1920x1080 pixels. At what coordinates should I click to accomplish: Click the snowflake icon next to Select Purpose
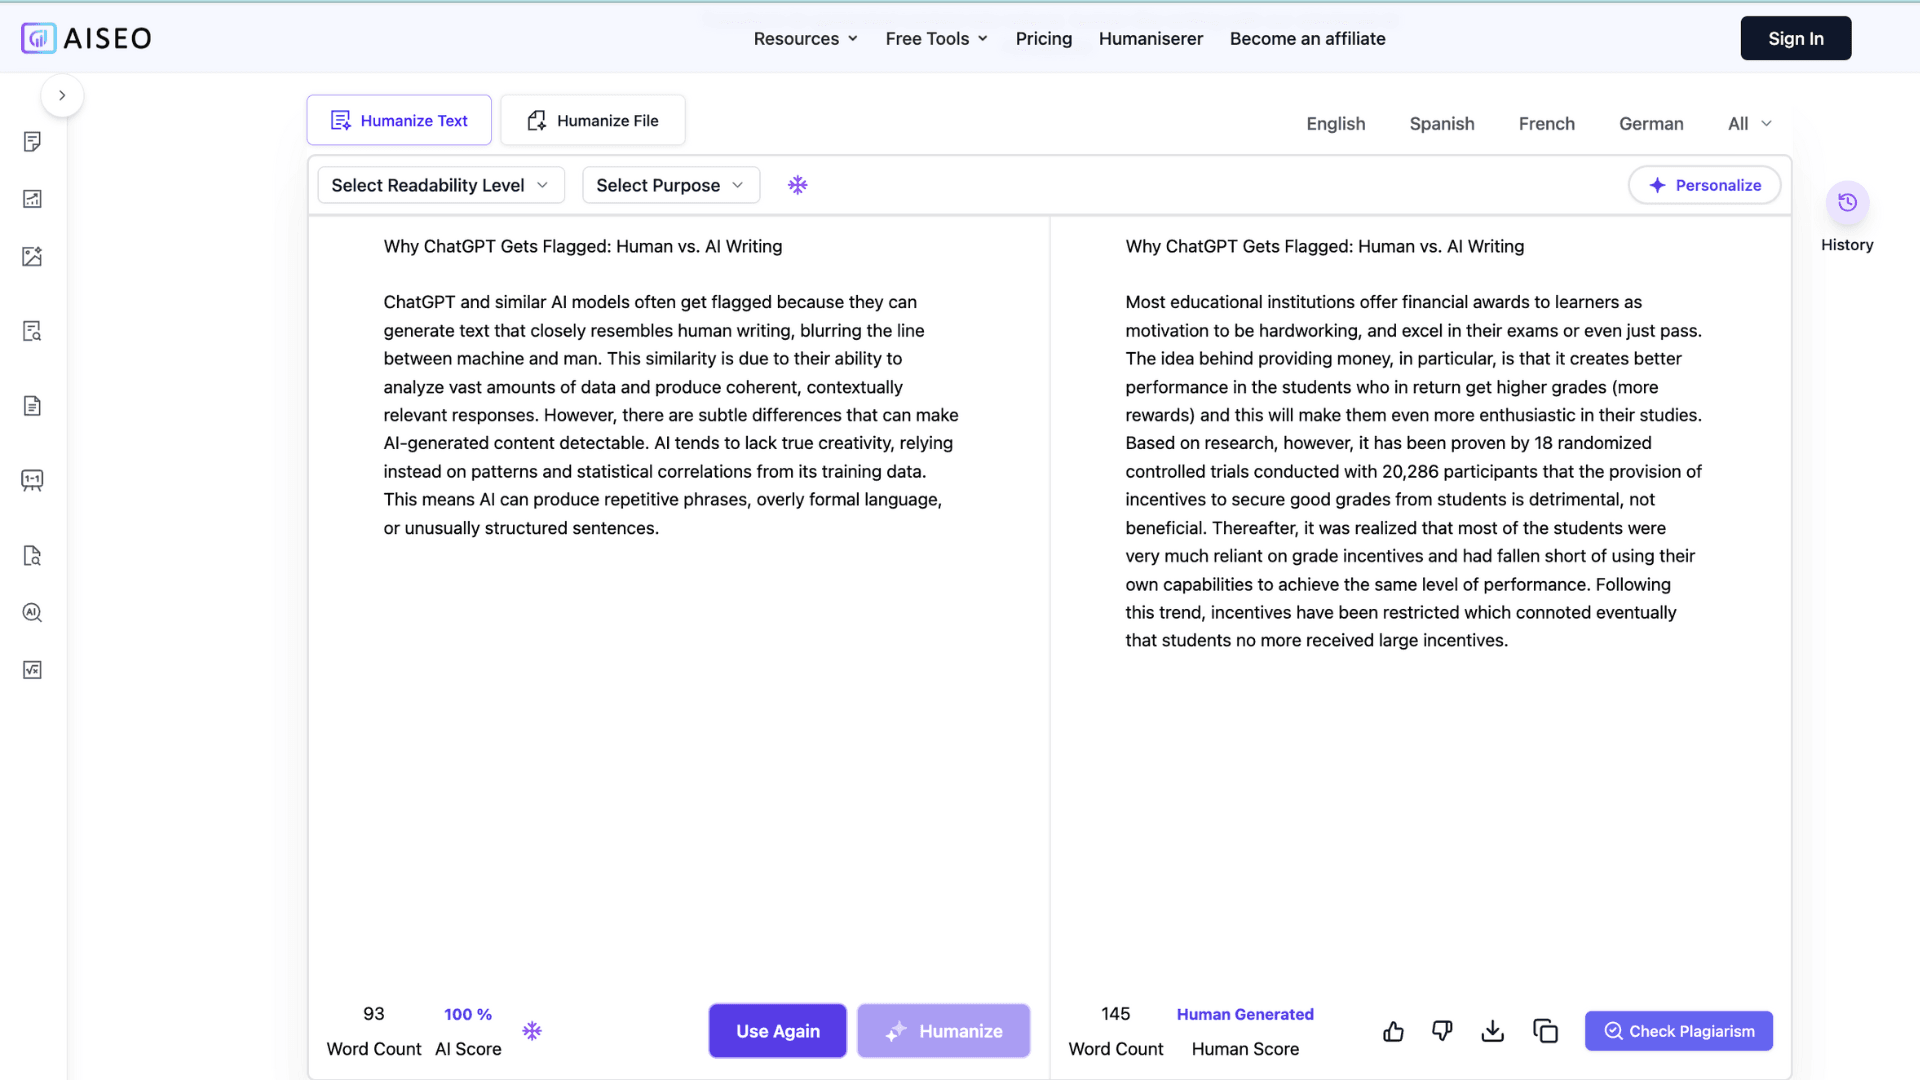point(797,185)
